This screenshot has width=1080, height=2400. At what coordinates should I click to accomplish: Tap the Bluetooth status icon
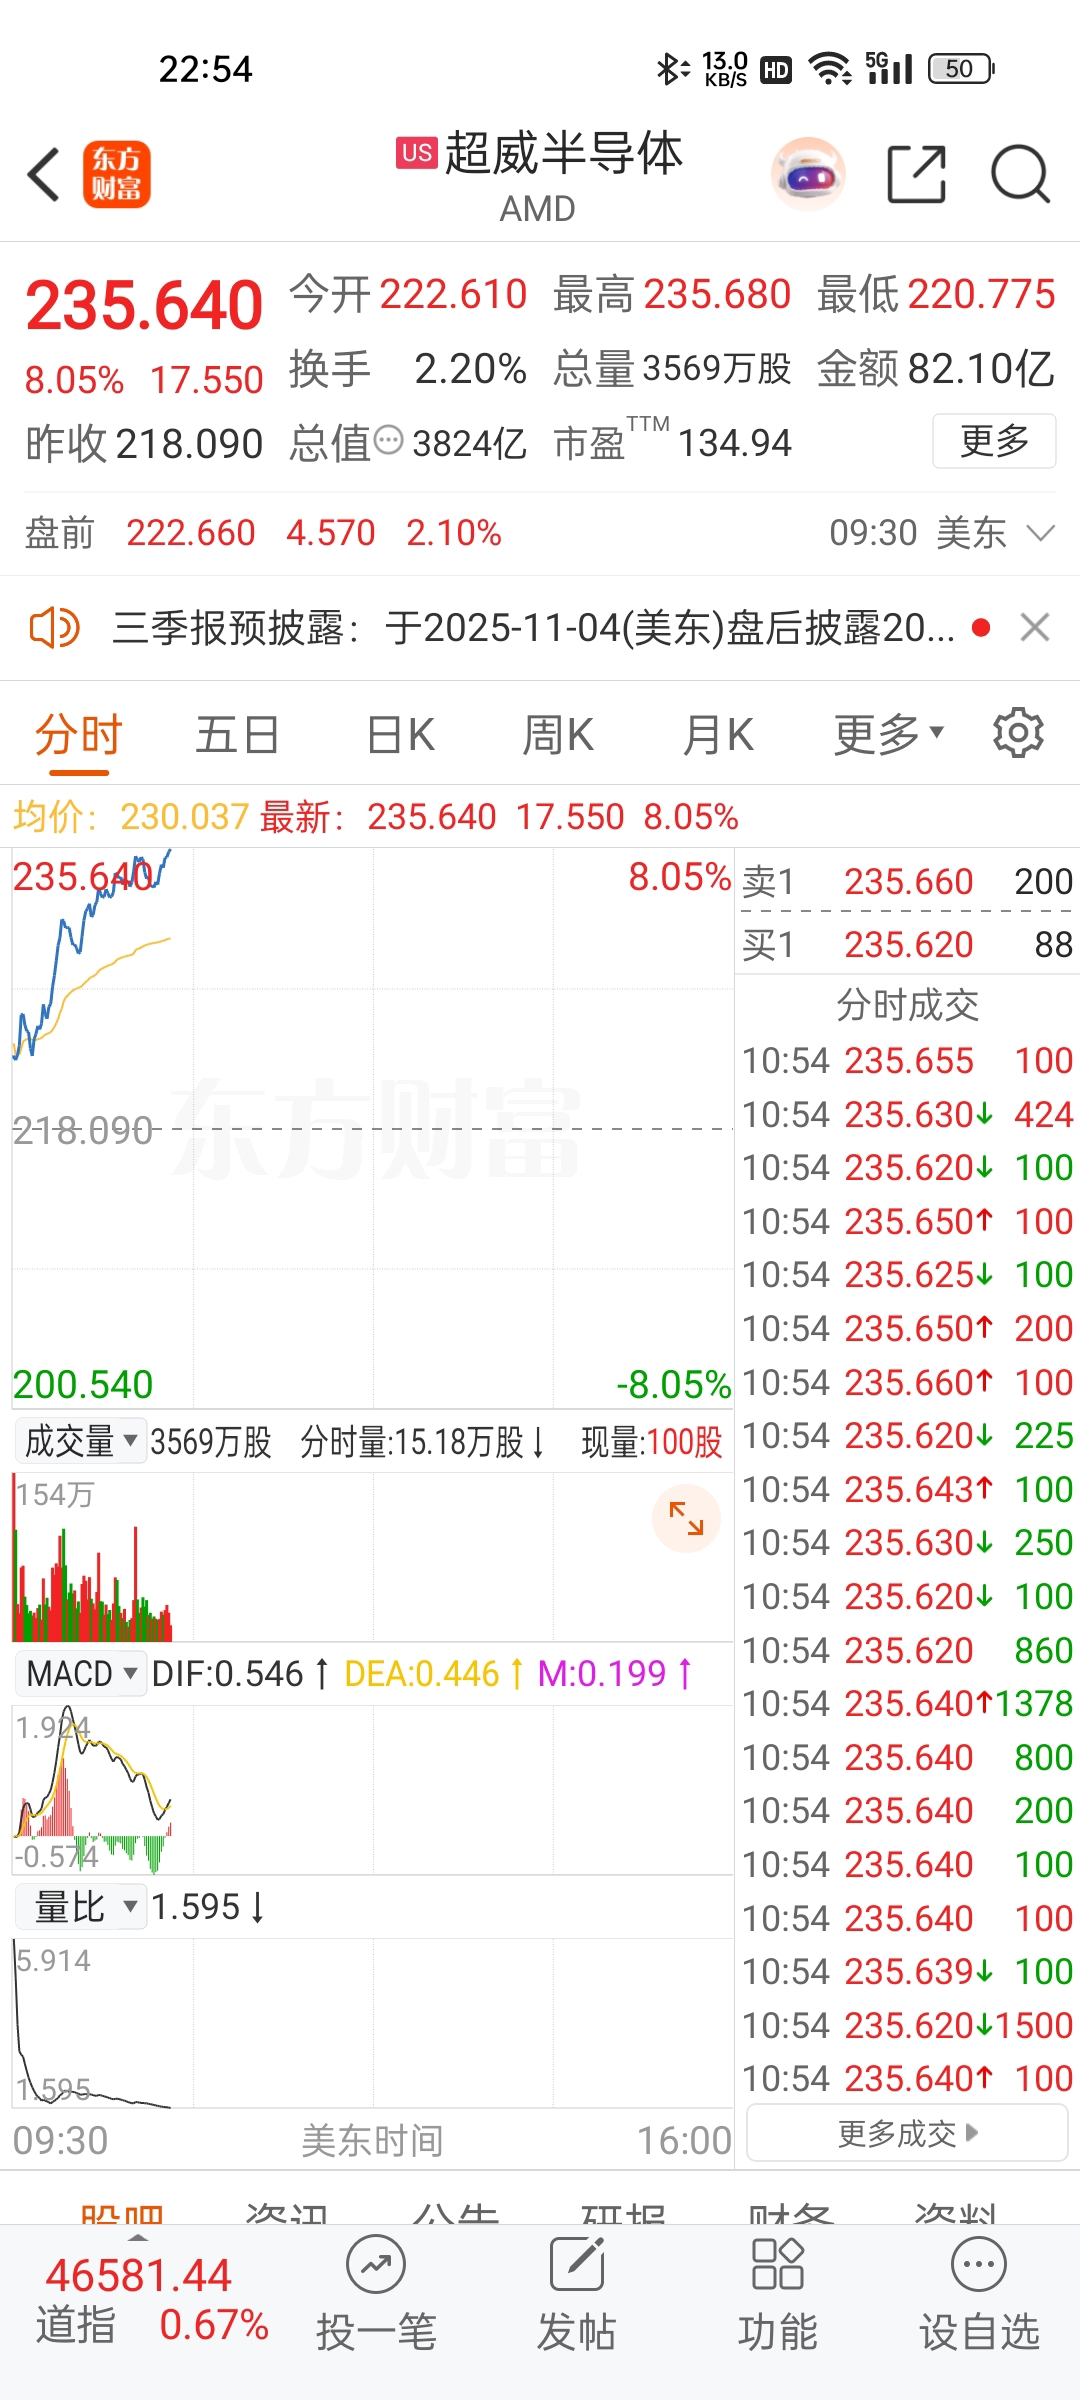(x=672, y=69)
